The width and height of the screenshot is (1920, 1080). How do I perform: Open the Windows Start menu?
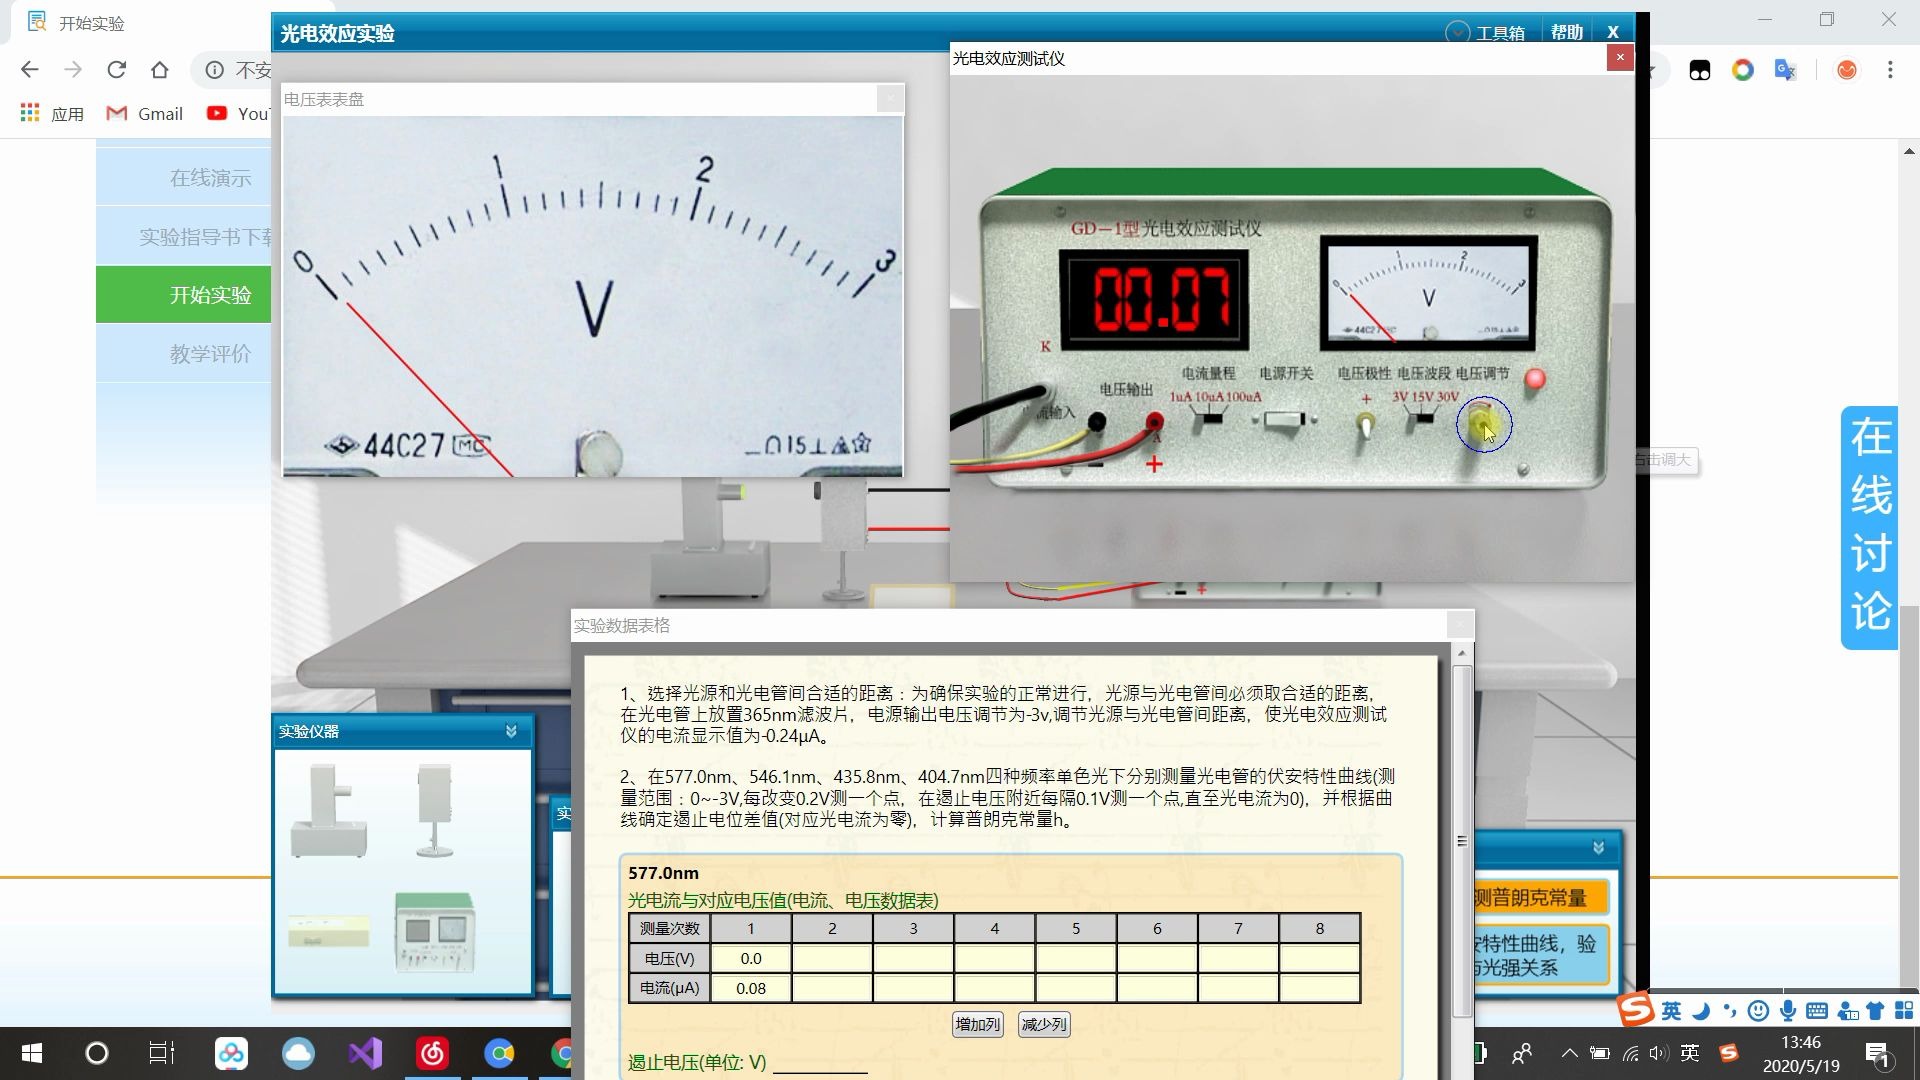coord(31,1053)
